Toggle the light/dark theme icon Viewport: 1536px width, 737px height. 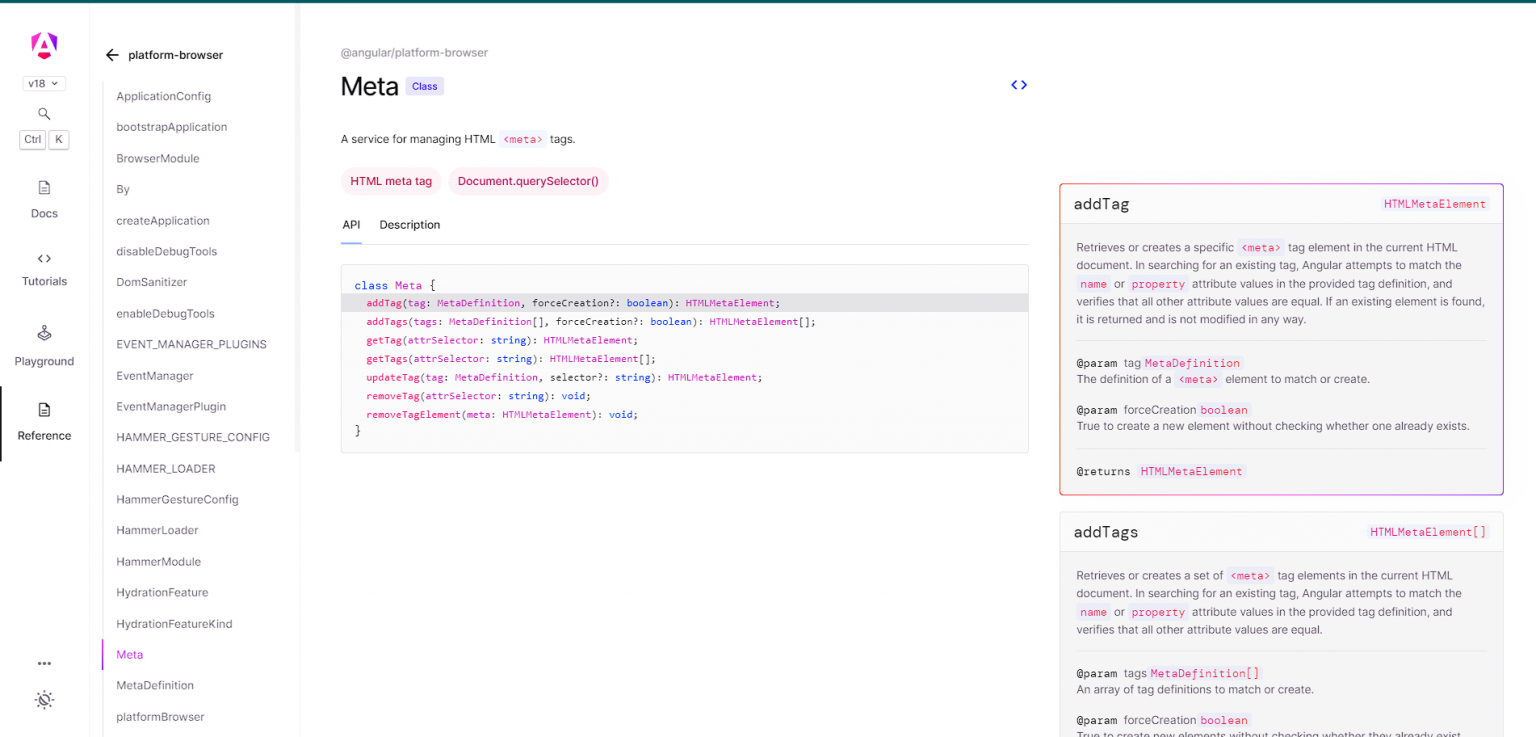(x=44, y=700)
